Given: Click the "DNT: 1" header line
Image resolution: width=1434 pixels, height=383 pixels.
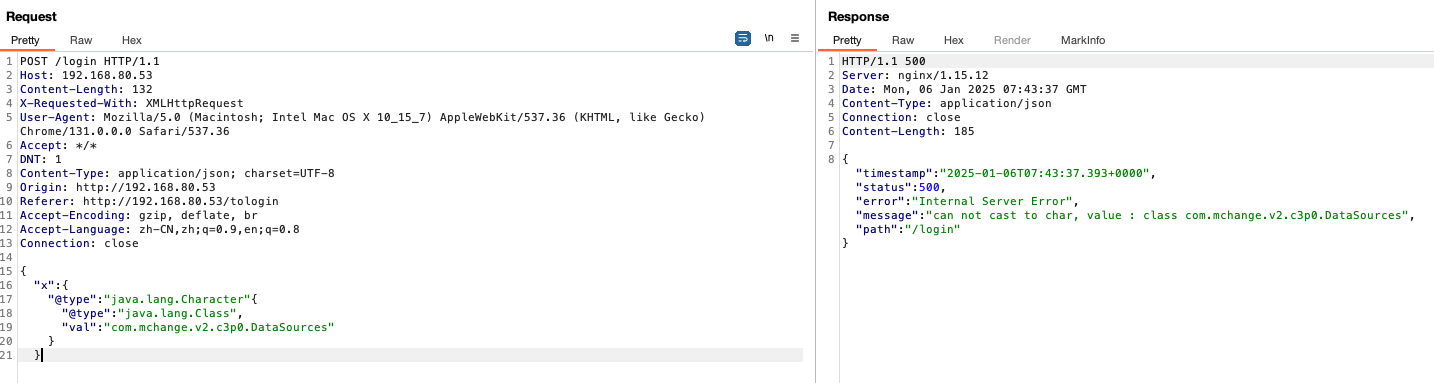Looking at the screenshot, I should click(x=41, y=159).
